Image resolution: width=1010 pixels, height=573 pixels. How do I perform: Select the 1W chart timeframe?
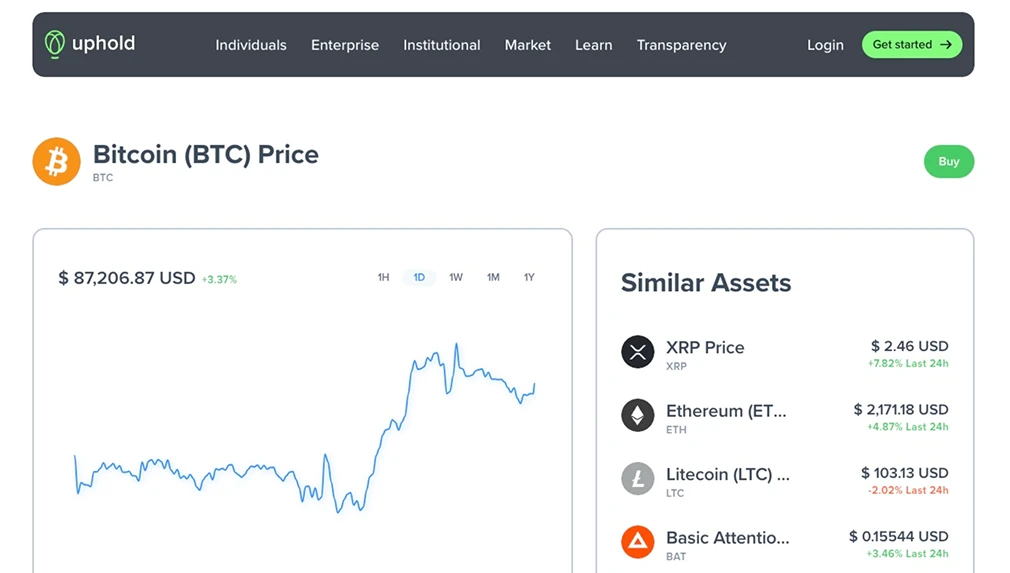[x=456, y=277]
